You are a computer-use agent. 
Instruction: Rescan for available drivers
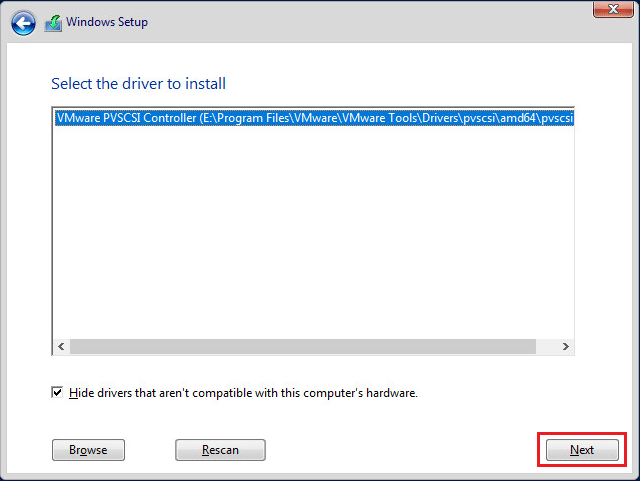(x=220, y=450)
